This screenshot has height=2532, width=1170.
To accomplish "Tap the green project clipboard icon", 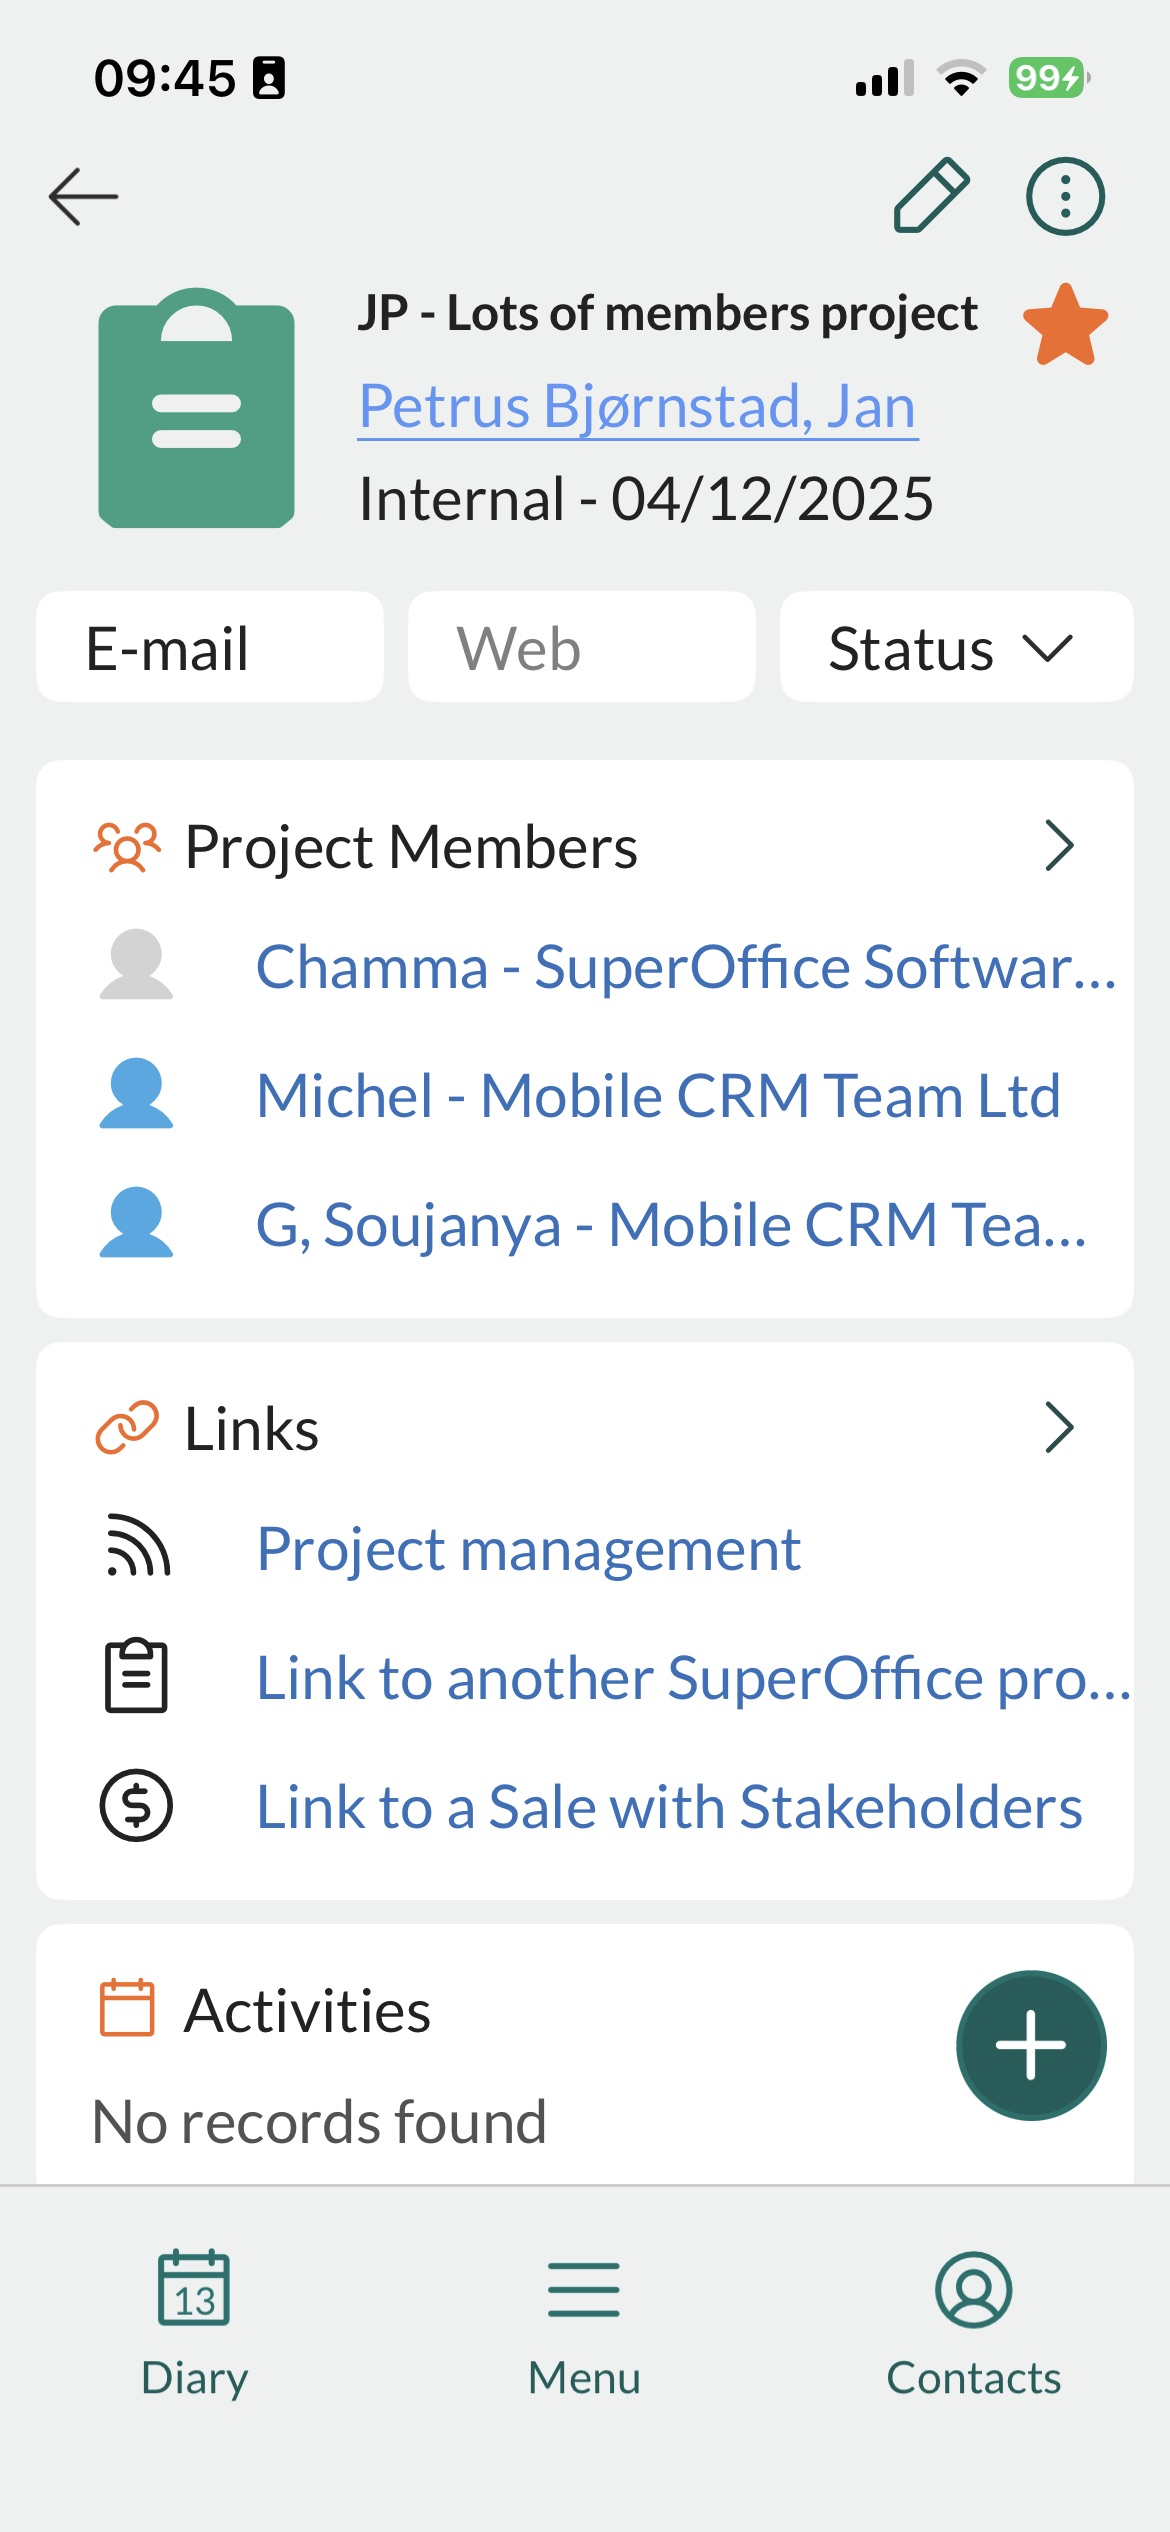I will pos(196,409).
